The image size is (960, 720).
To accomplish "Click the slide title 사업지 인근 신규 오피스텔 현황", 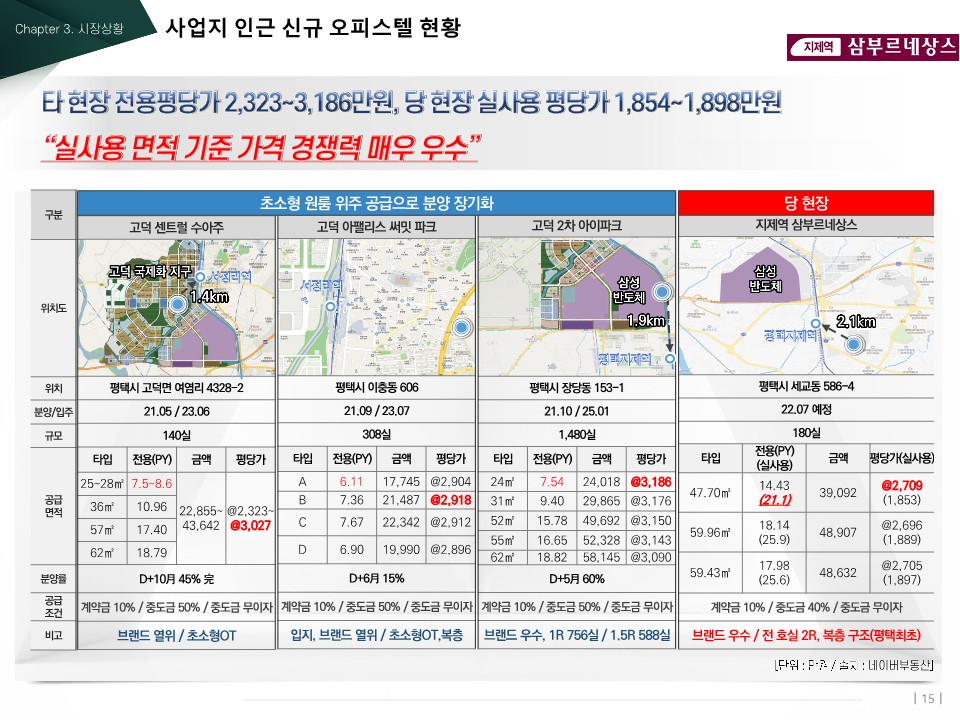I will (312, 27).
